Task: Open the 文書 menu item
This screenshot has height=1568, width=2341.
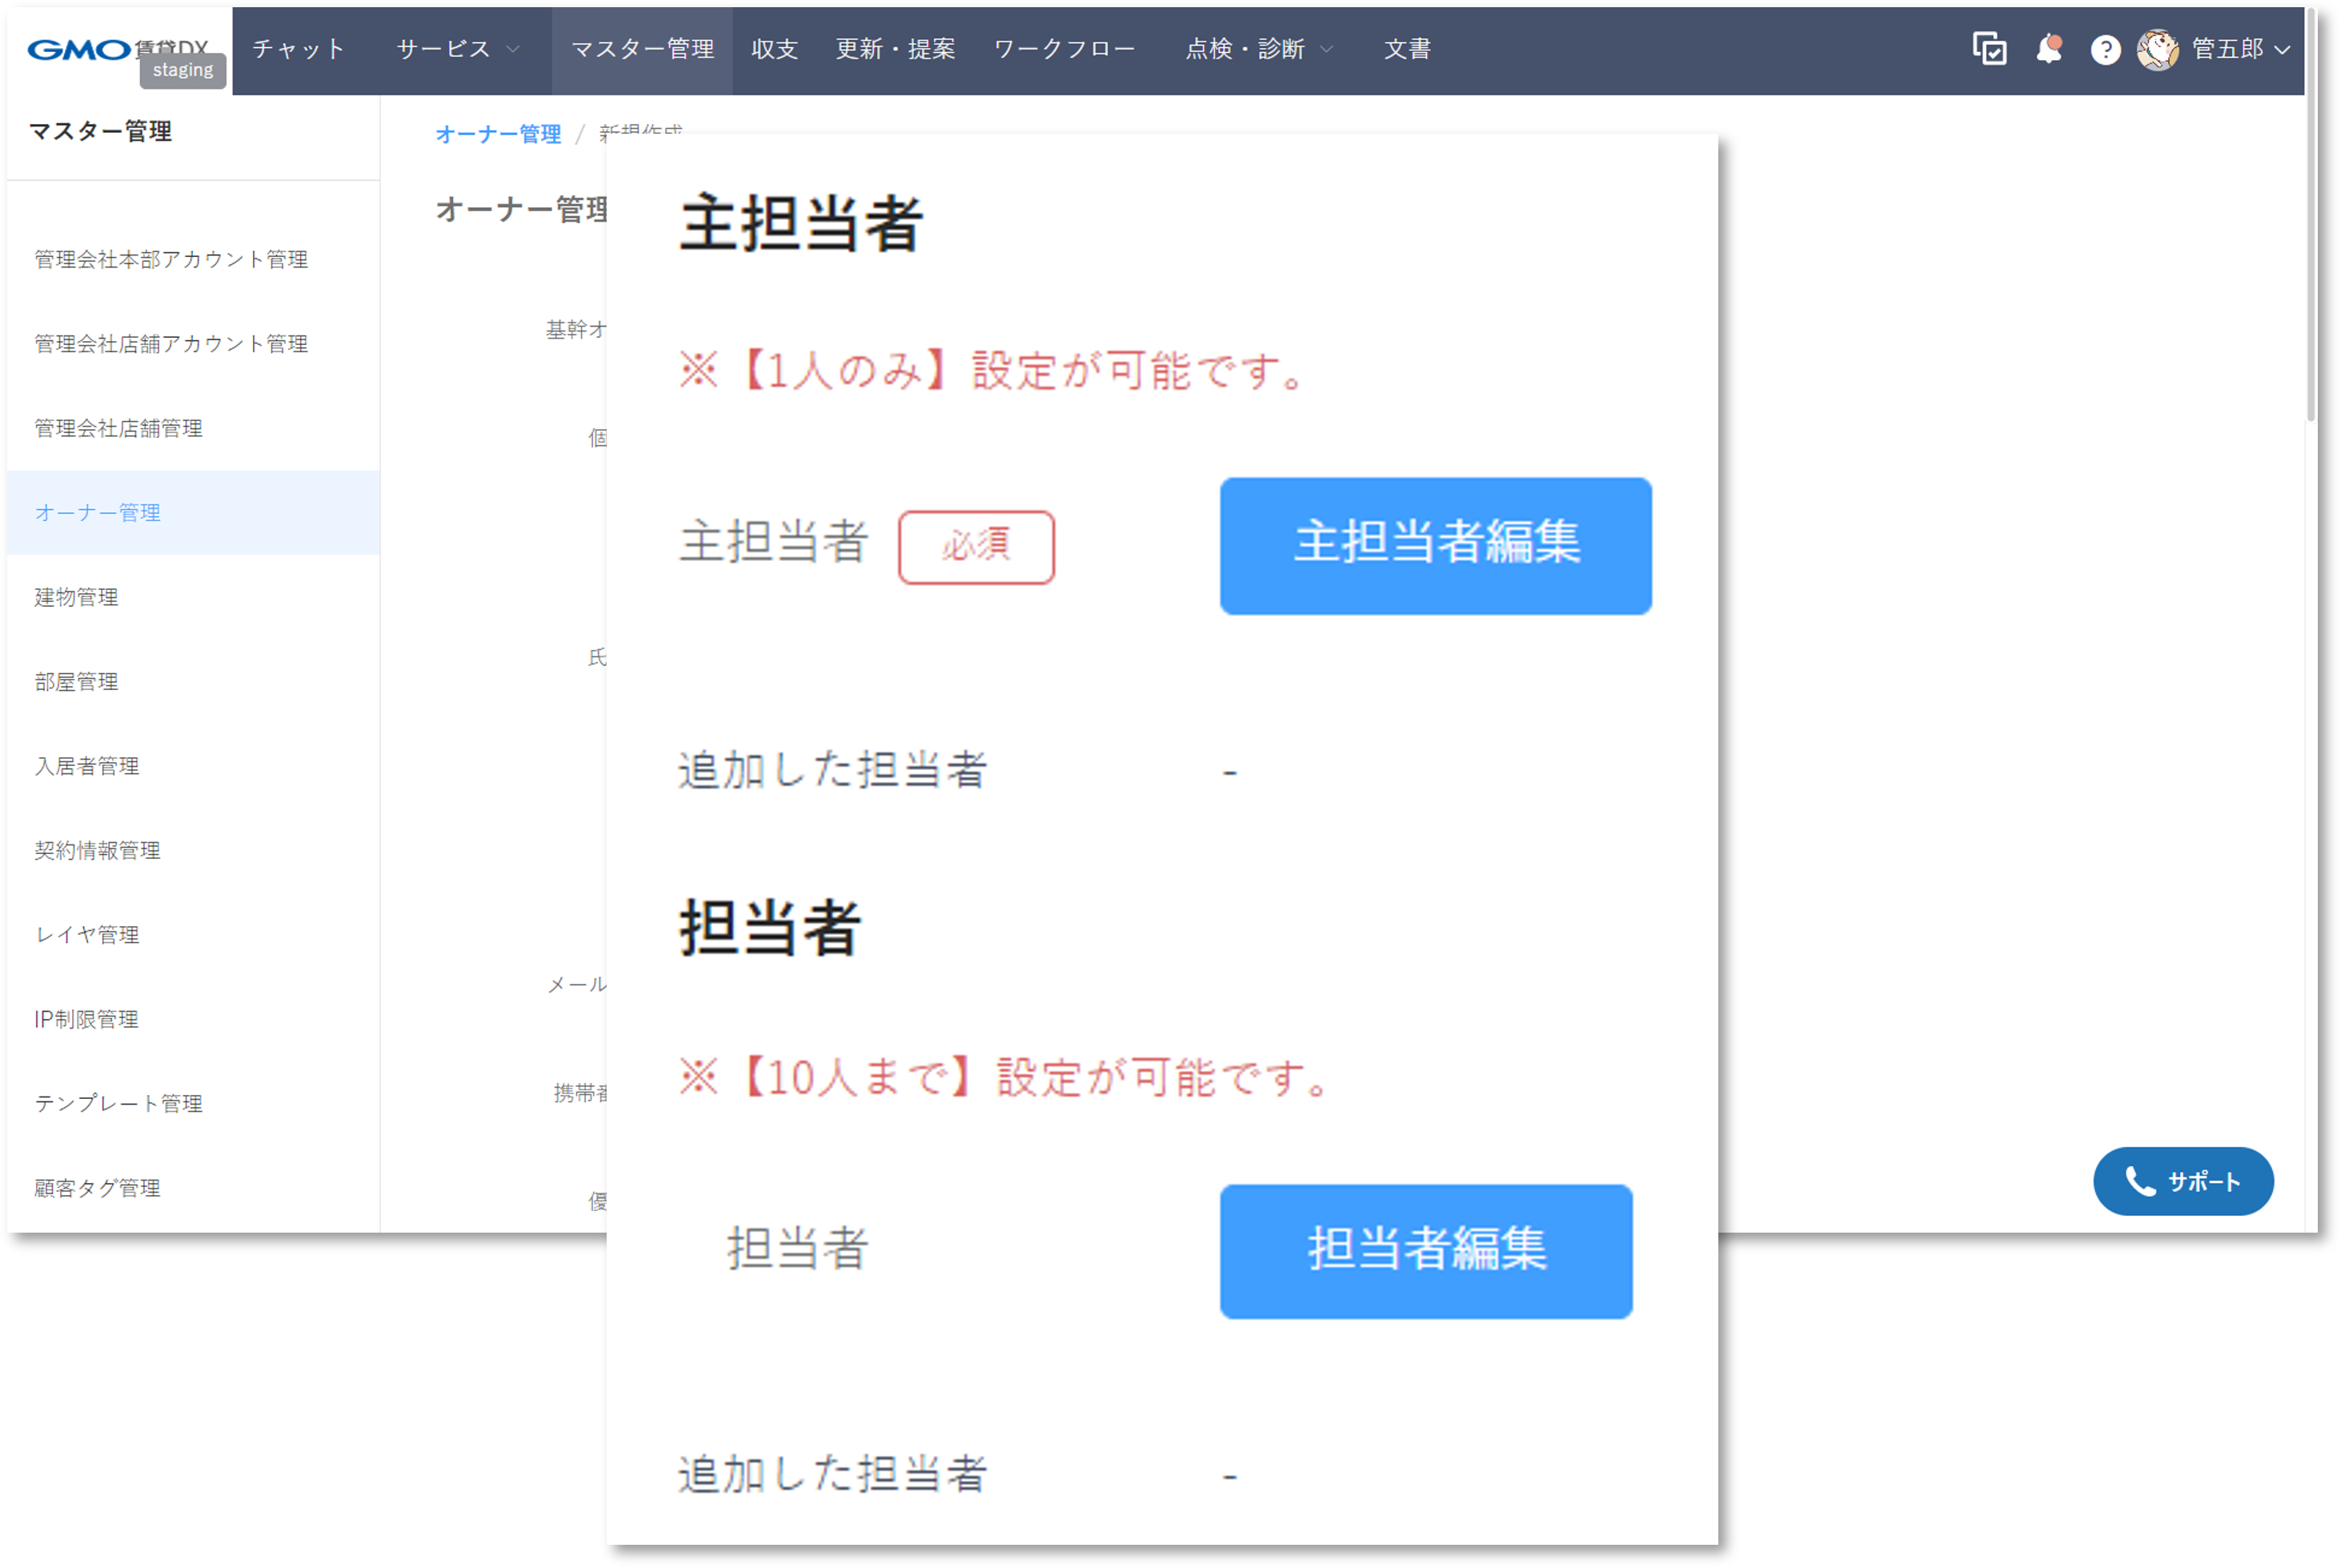Action: (1407, 49)
